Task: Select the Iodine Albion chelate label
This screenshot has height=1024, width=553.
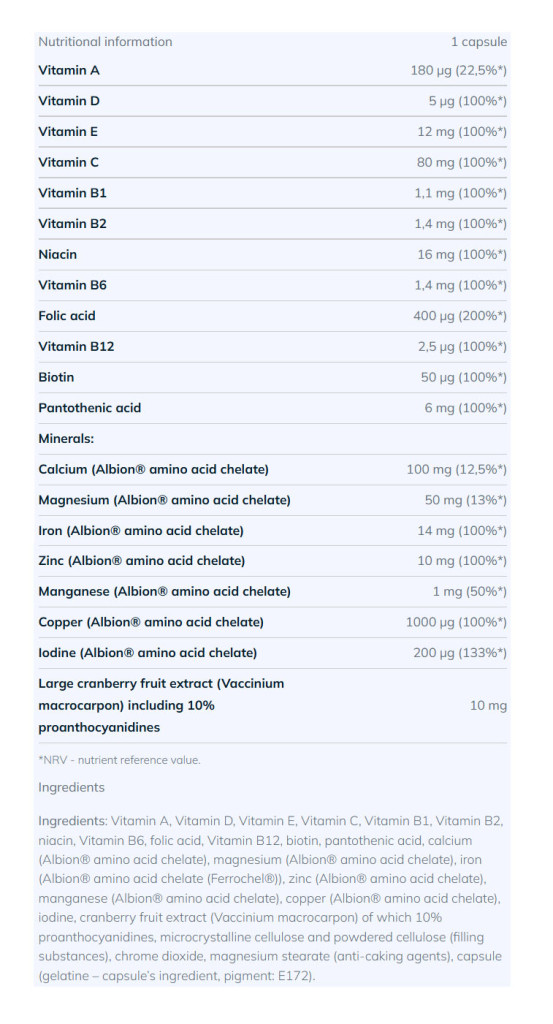Action: coord(148,653)
